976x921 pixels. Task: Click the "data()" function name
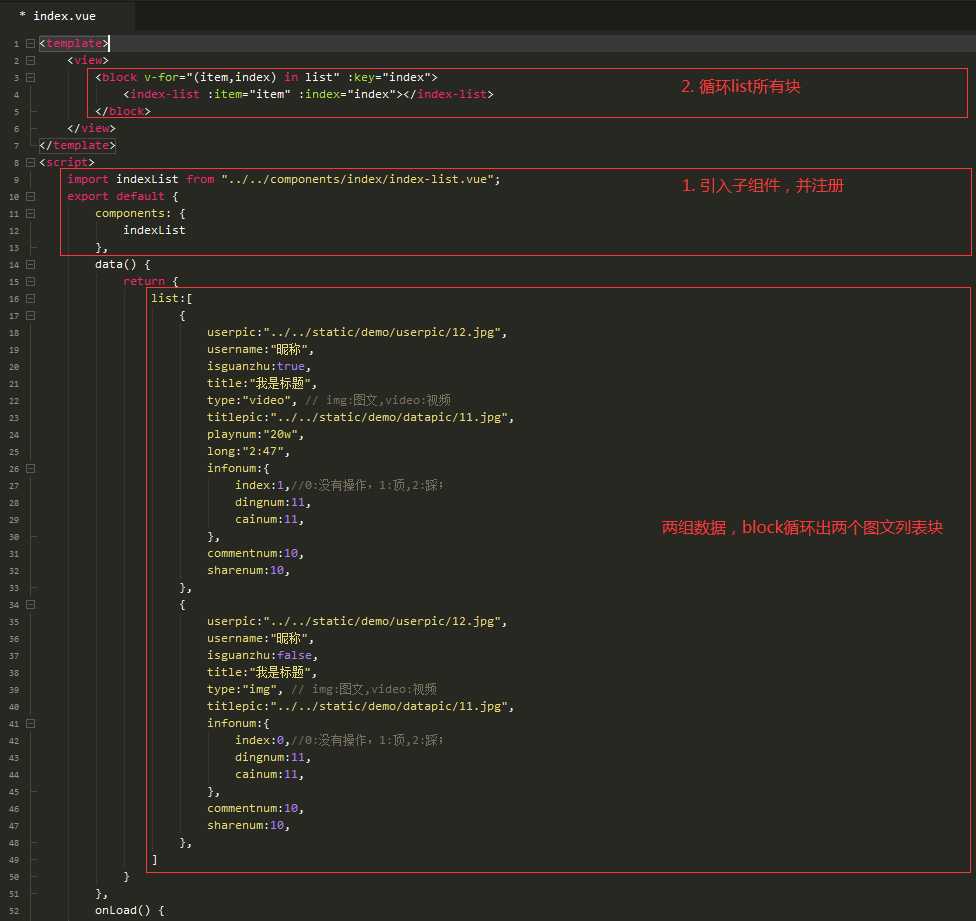(x=115, y=264)
